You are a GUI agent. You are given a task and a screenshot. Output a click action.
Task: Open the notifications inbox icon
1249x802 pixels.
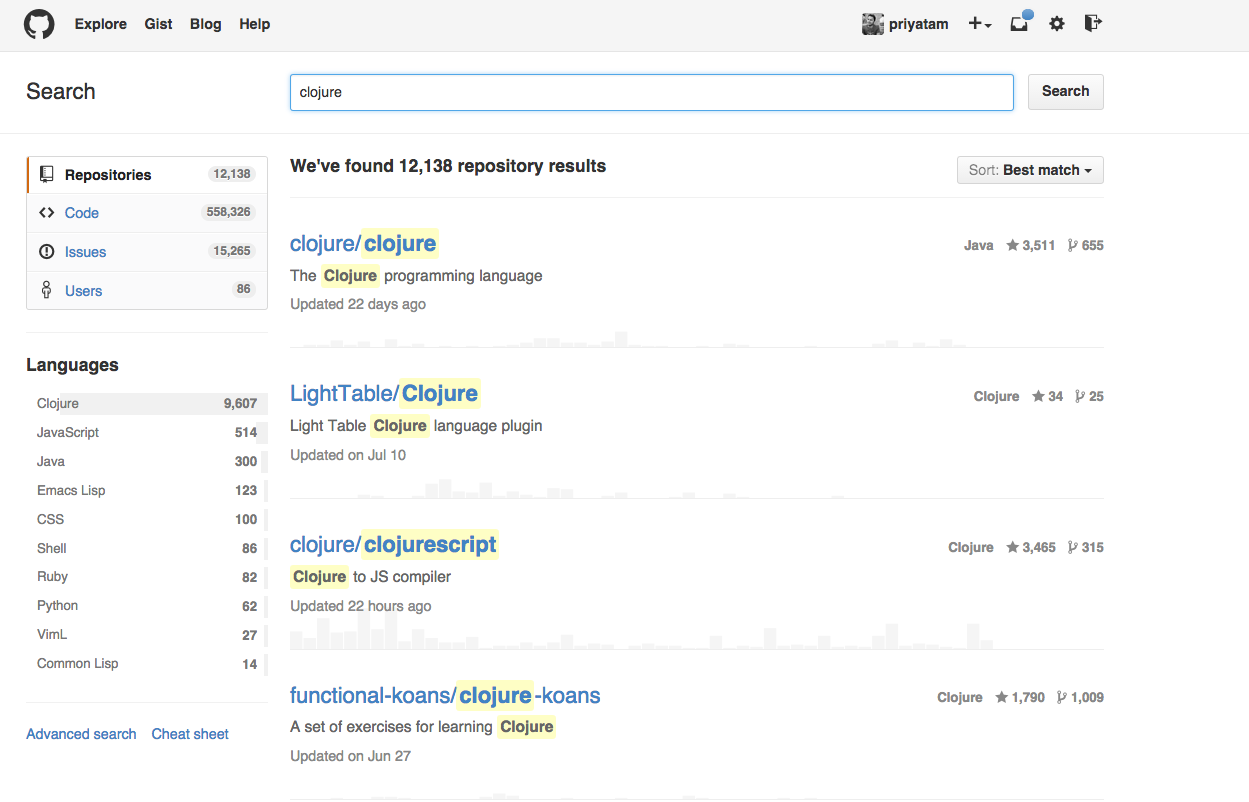click(x=1020, y=22)
